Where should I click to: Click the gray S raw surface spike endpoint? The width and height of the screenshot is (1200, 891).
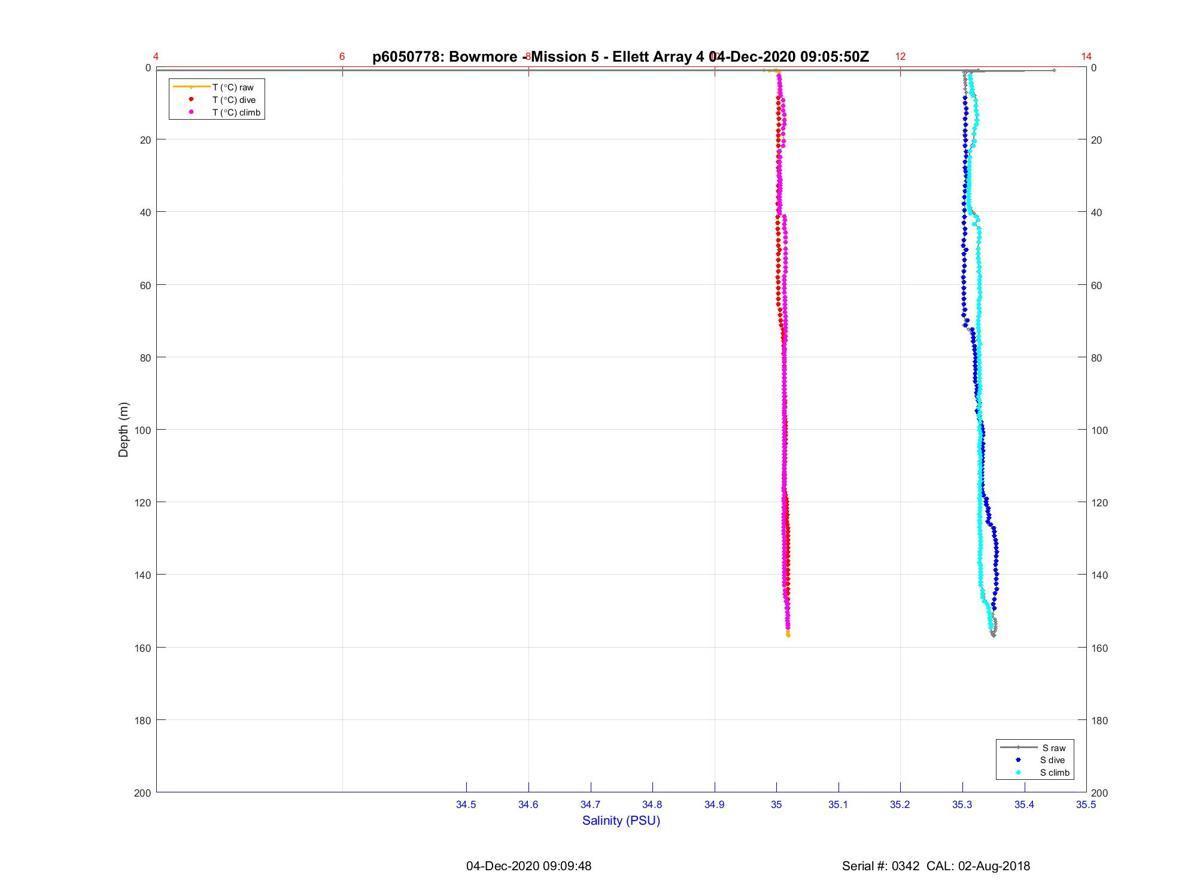click(1054, 70)
